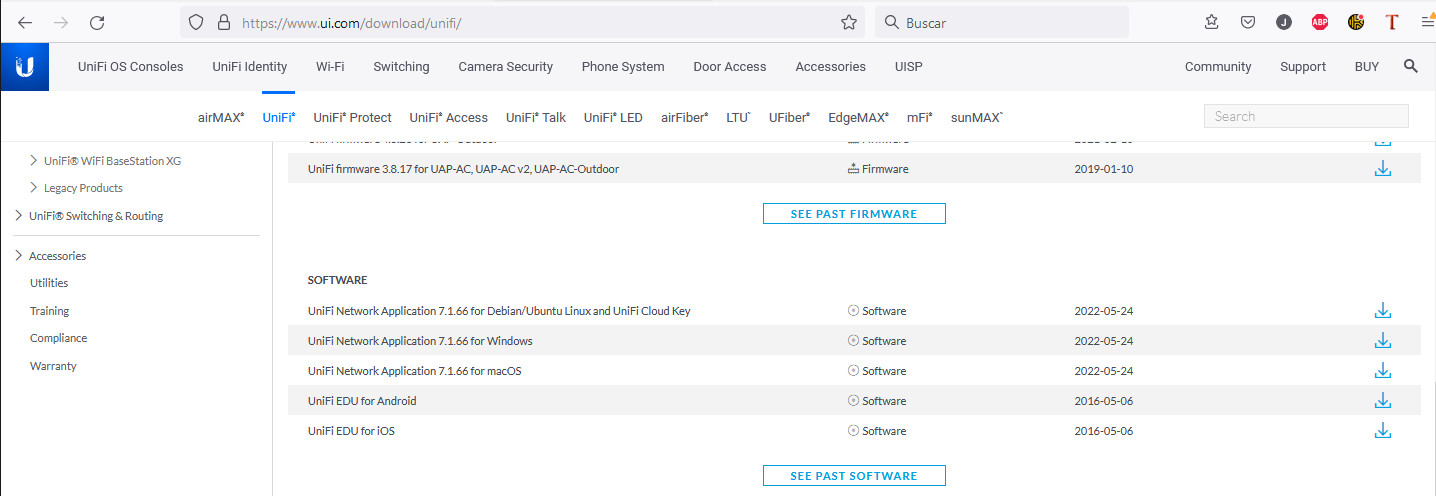Open Compliance in the sidebar
The image size is (1436, 496).
pos(58,338)
